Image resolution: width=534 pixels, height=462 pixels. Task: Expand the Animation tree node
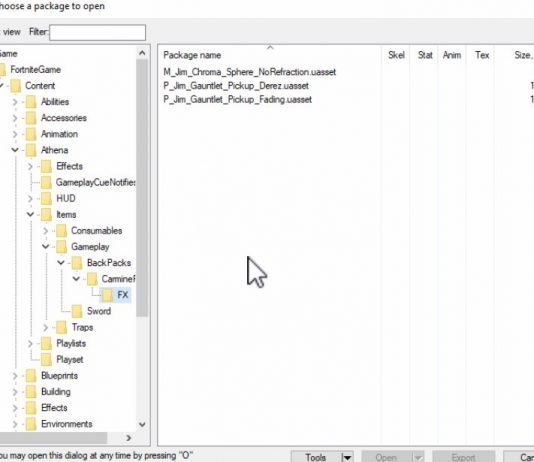click(15, 134)
